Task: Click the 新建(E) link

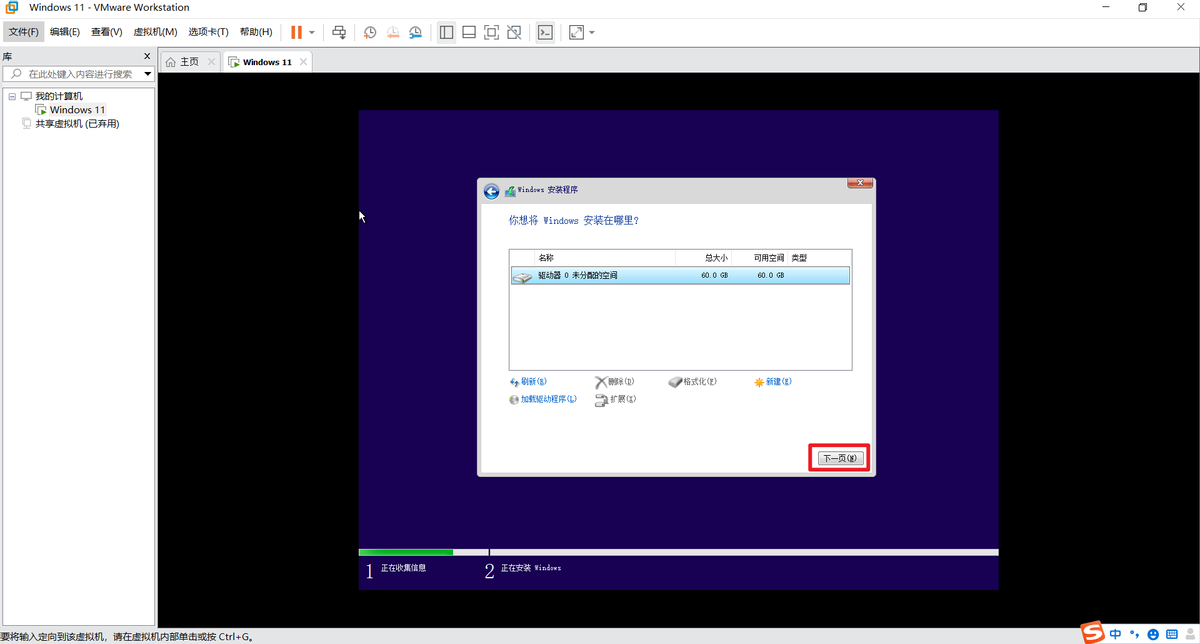Action: (x=773, y=382)
